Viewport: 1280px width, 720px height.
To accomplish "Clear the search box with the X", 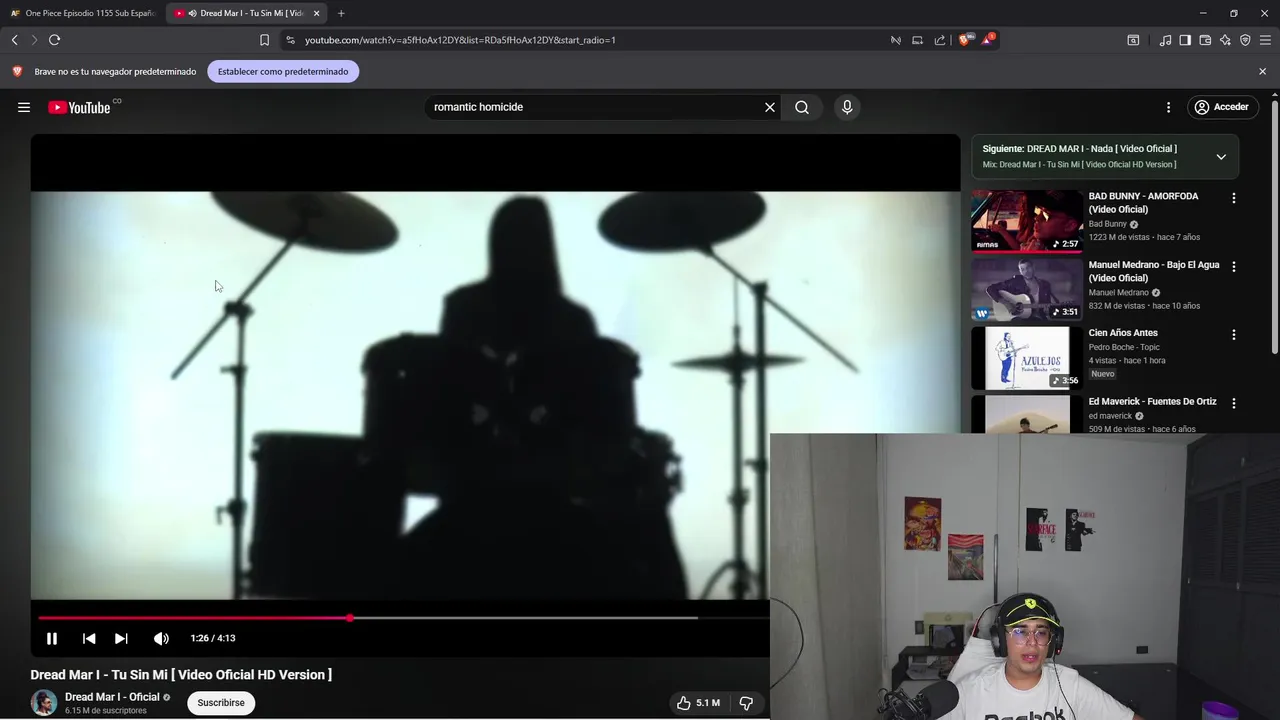I will click(x=770, y=107).
